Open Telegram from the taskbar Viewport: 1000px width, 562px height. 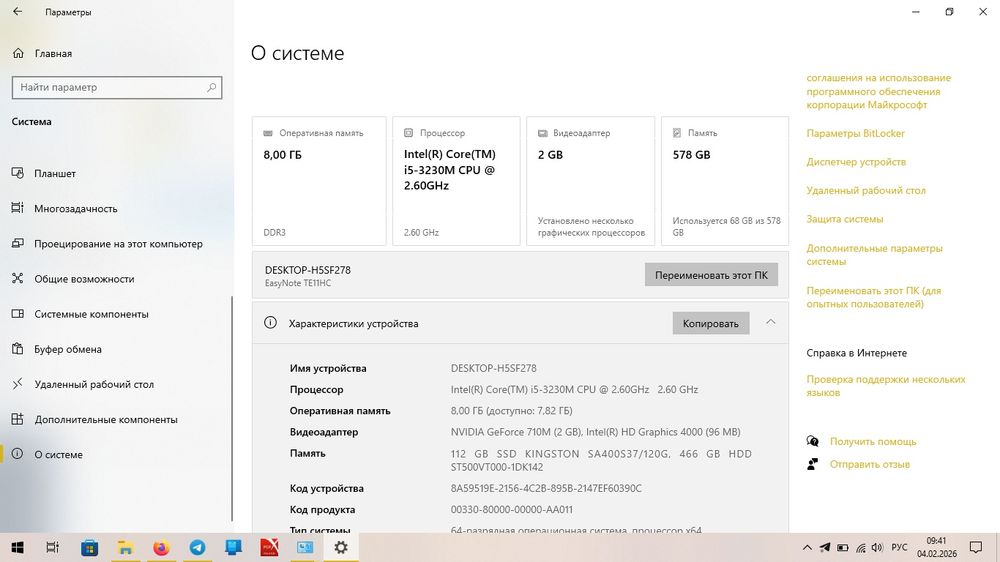tap(198, 547)
